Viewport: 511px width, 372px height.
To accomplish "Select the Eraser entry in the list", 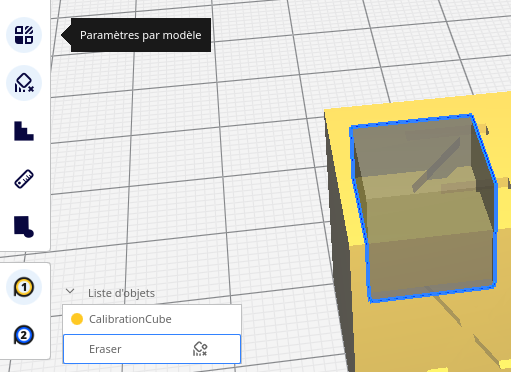I will (x=152, y=349).
